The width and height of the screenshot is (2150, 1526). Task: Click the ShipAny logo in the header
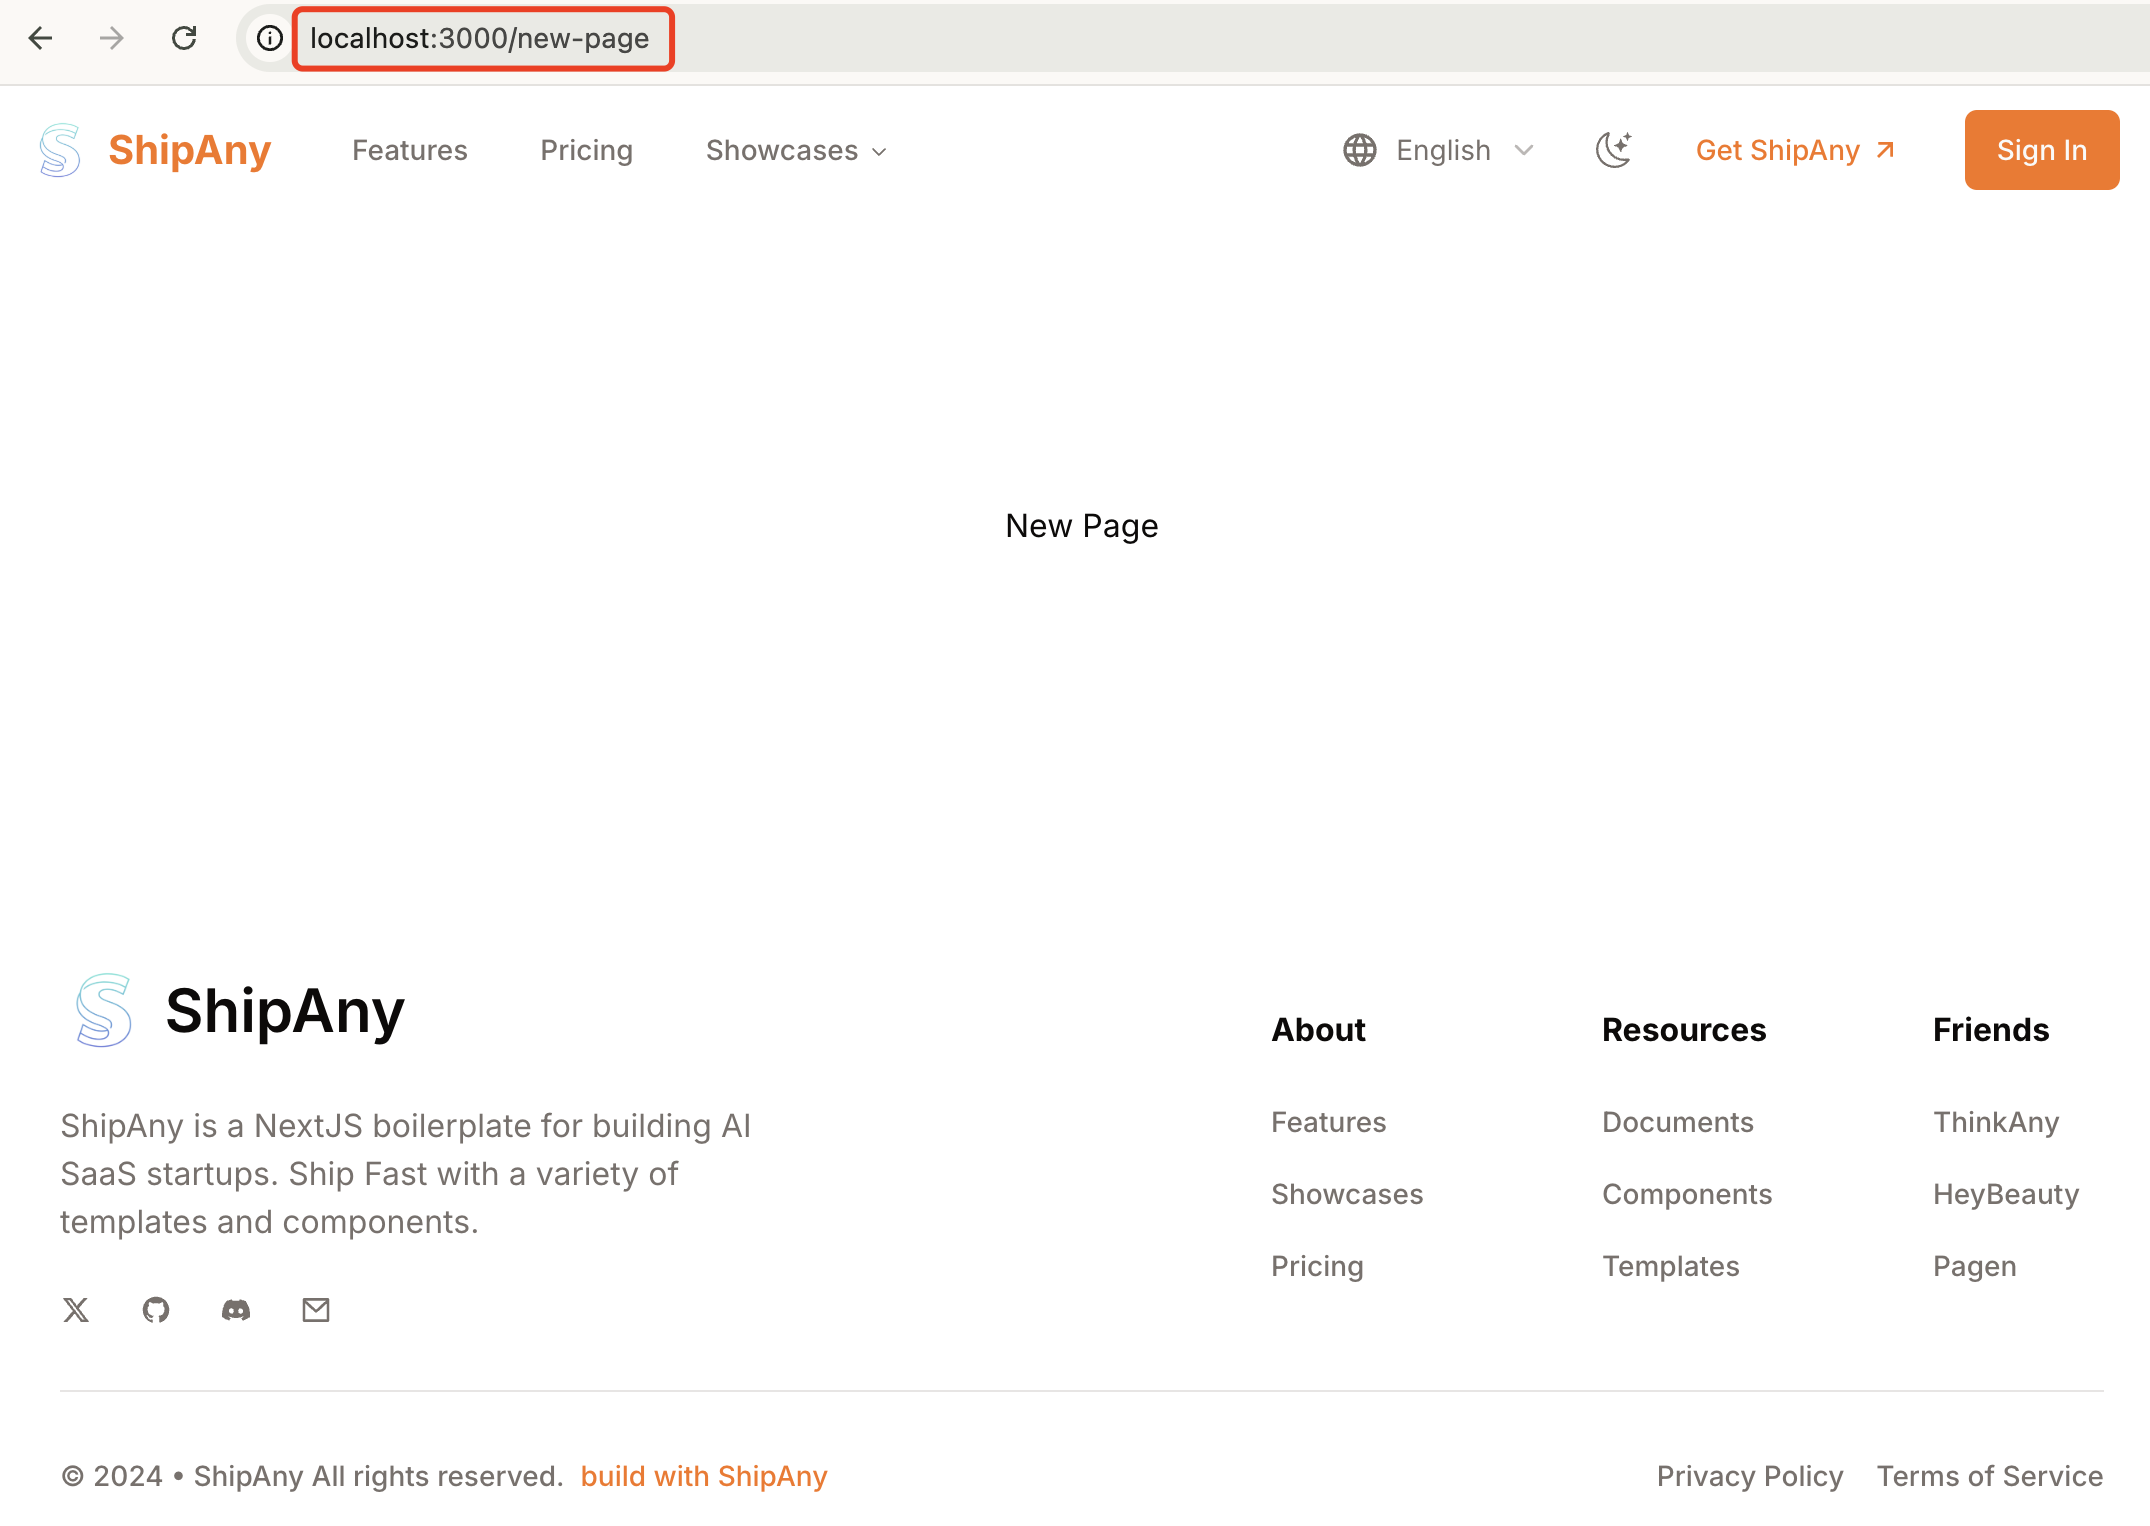[x=155, y=150]
